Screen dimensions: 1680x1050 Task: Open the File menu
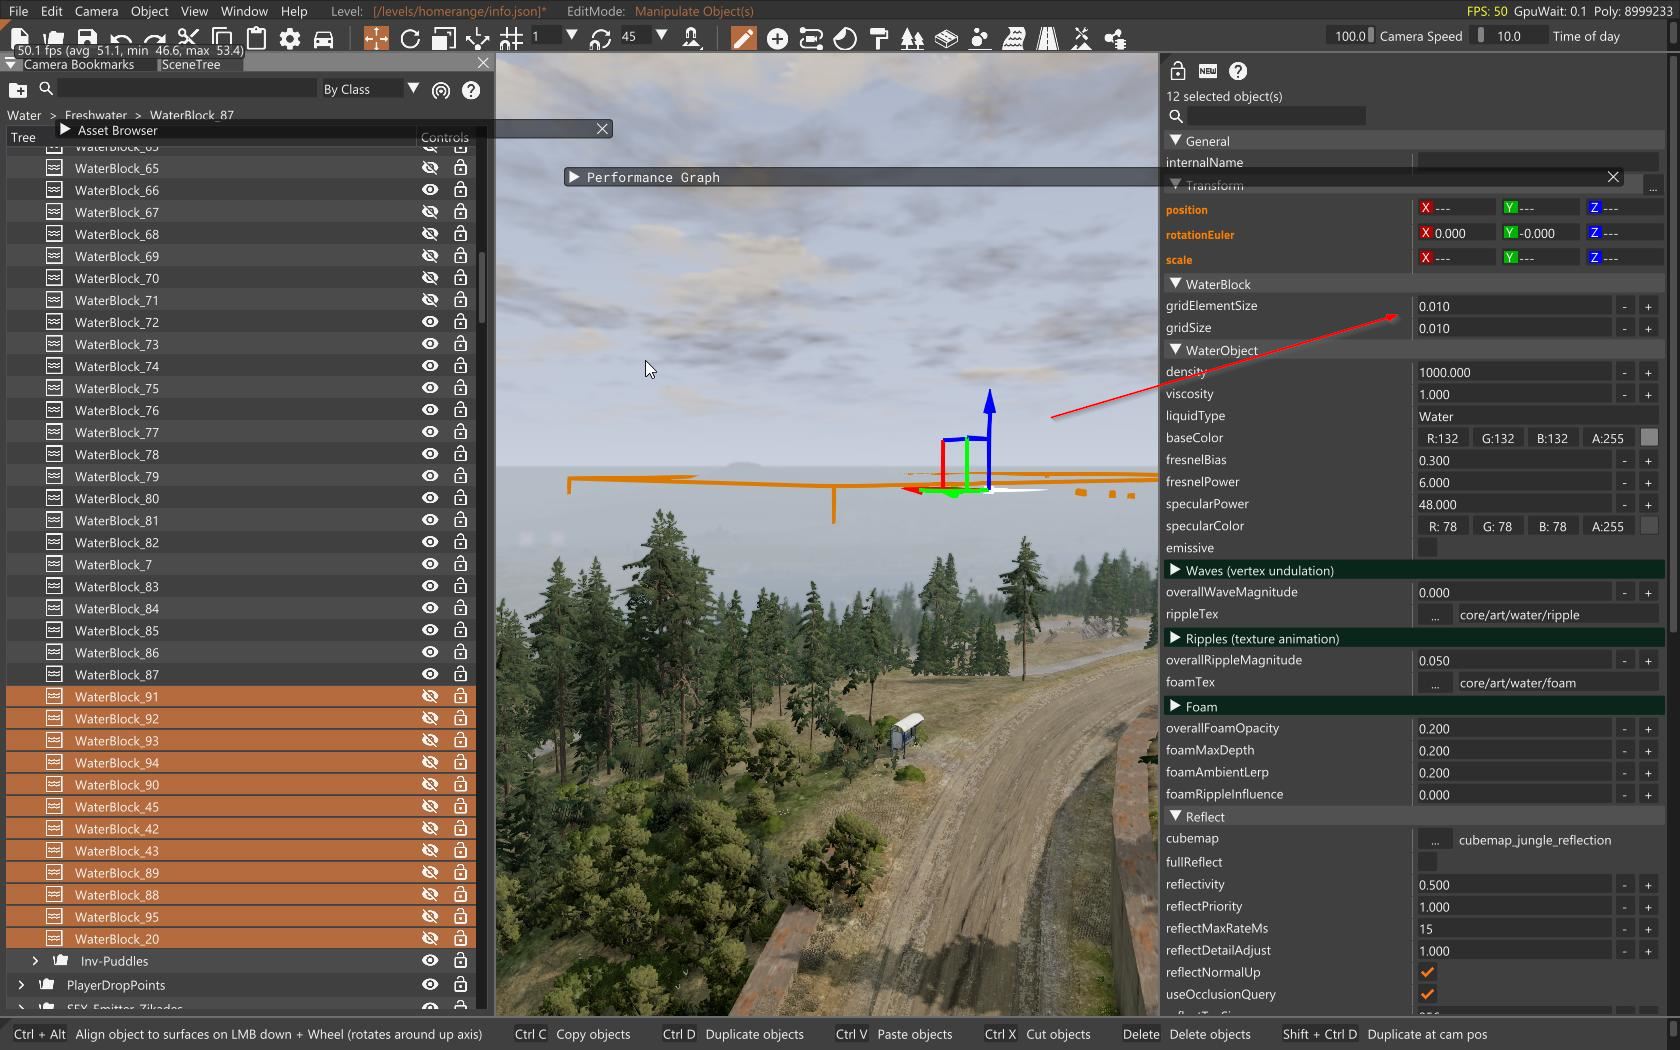[18, 11]
